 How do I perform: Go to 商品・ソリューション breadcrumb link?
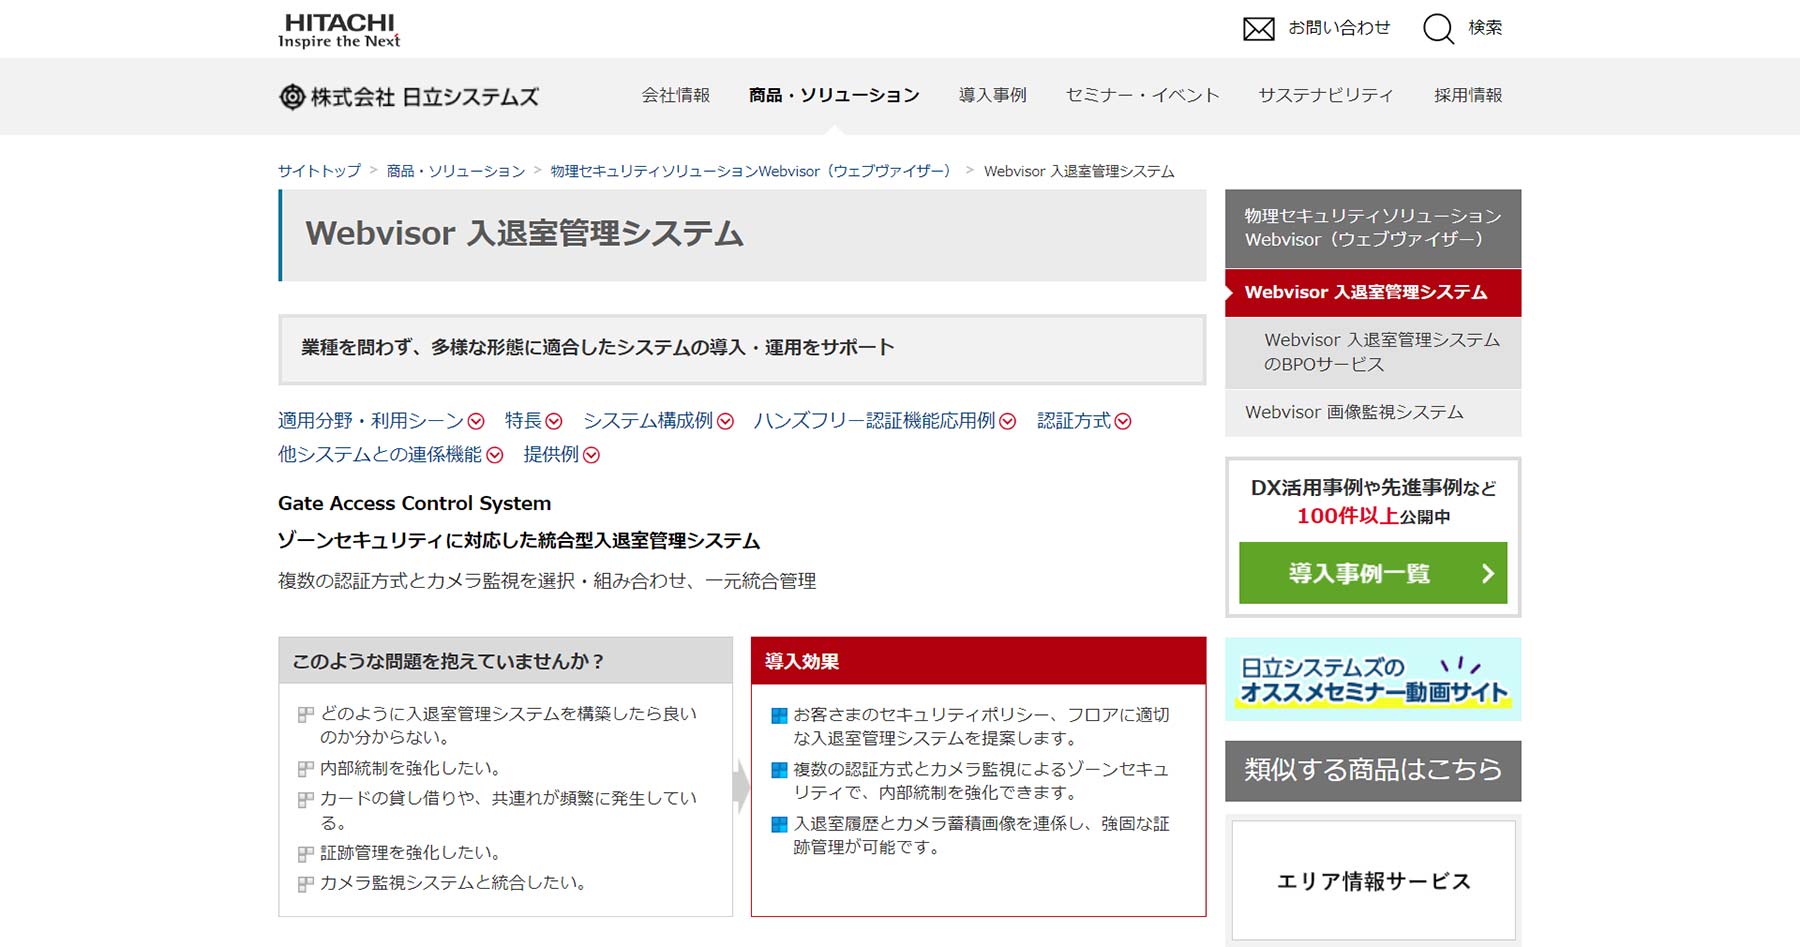455,171
